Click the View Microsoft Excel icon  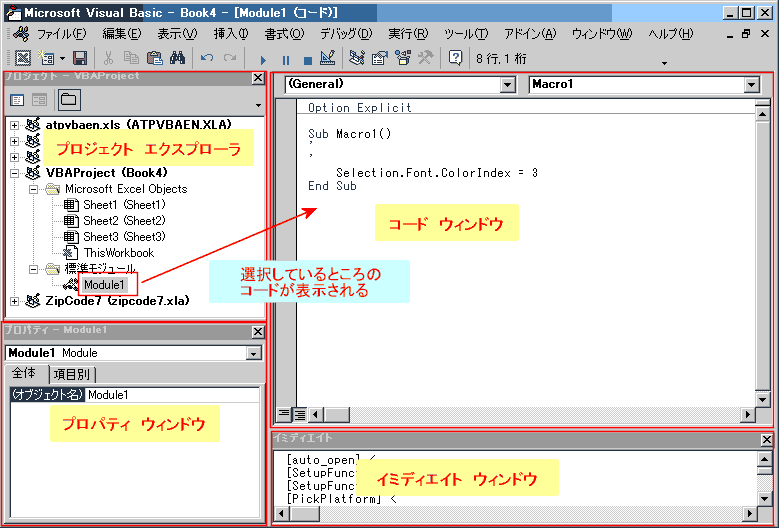pos(23,59)
